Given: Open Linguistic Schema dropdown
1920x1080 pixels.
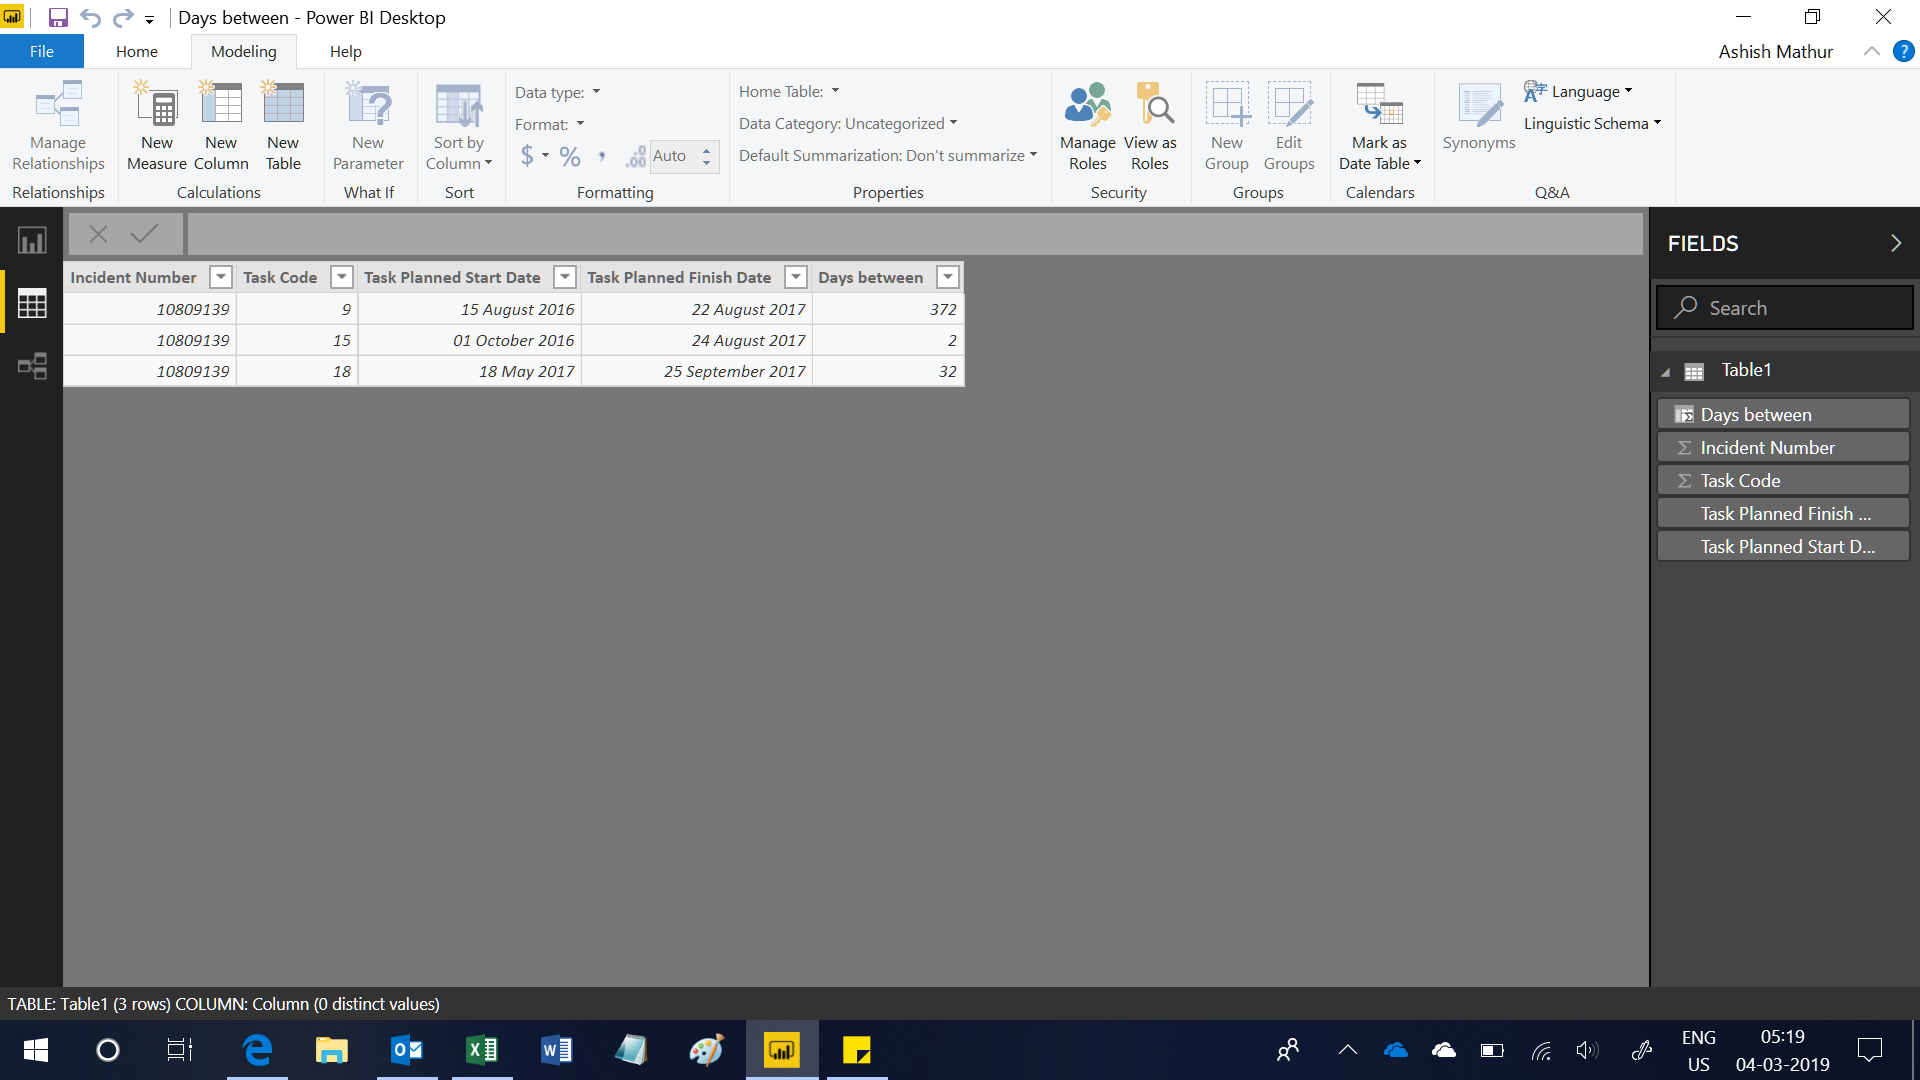Looking at the screenshot, I should (1592, 123).
